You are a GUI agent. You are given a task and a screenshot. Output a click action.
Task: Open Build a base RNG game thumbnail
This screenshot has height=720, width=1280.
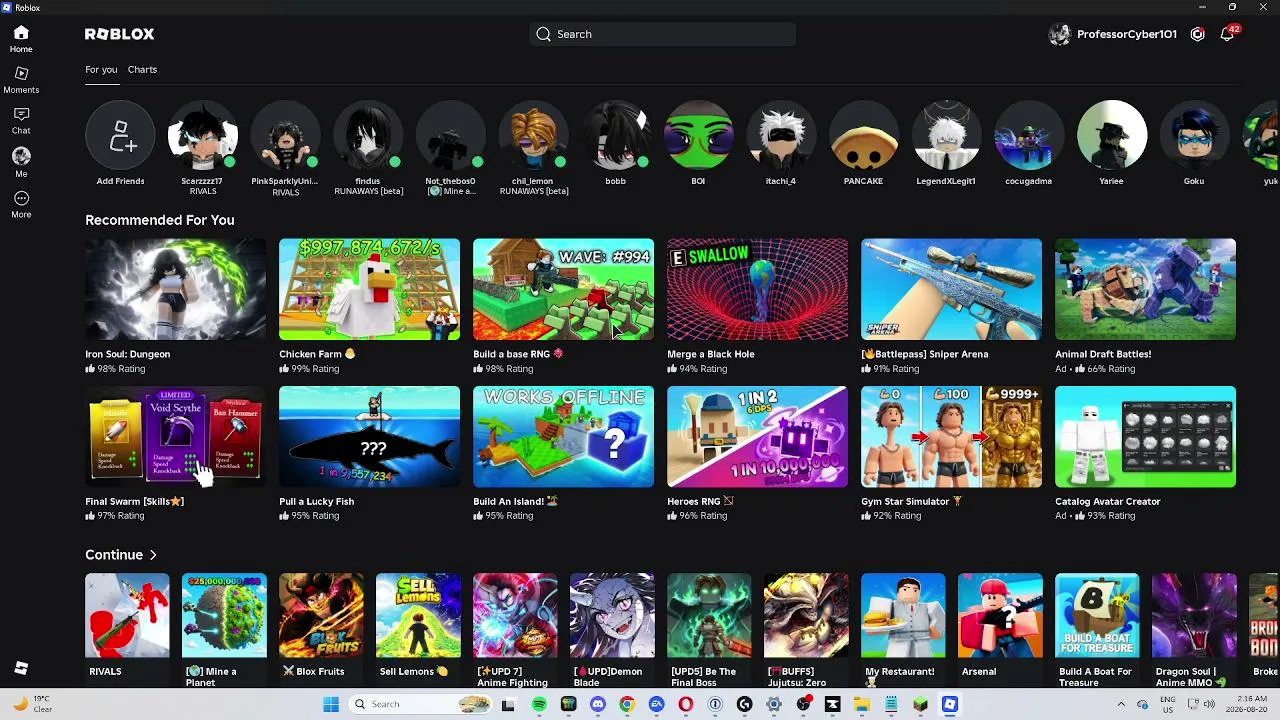pos(563,289)
